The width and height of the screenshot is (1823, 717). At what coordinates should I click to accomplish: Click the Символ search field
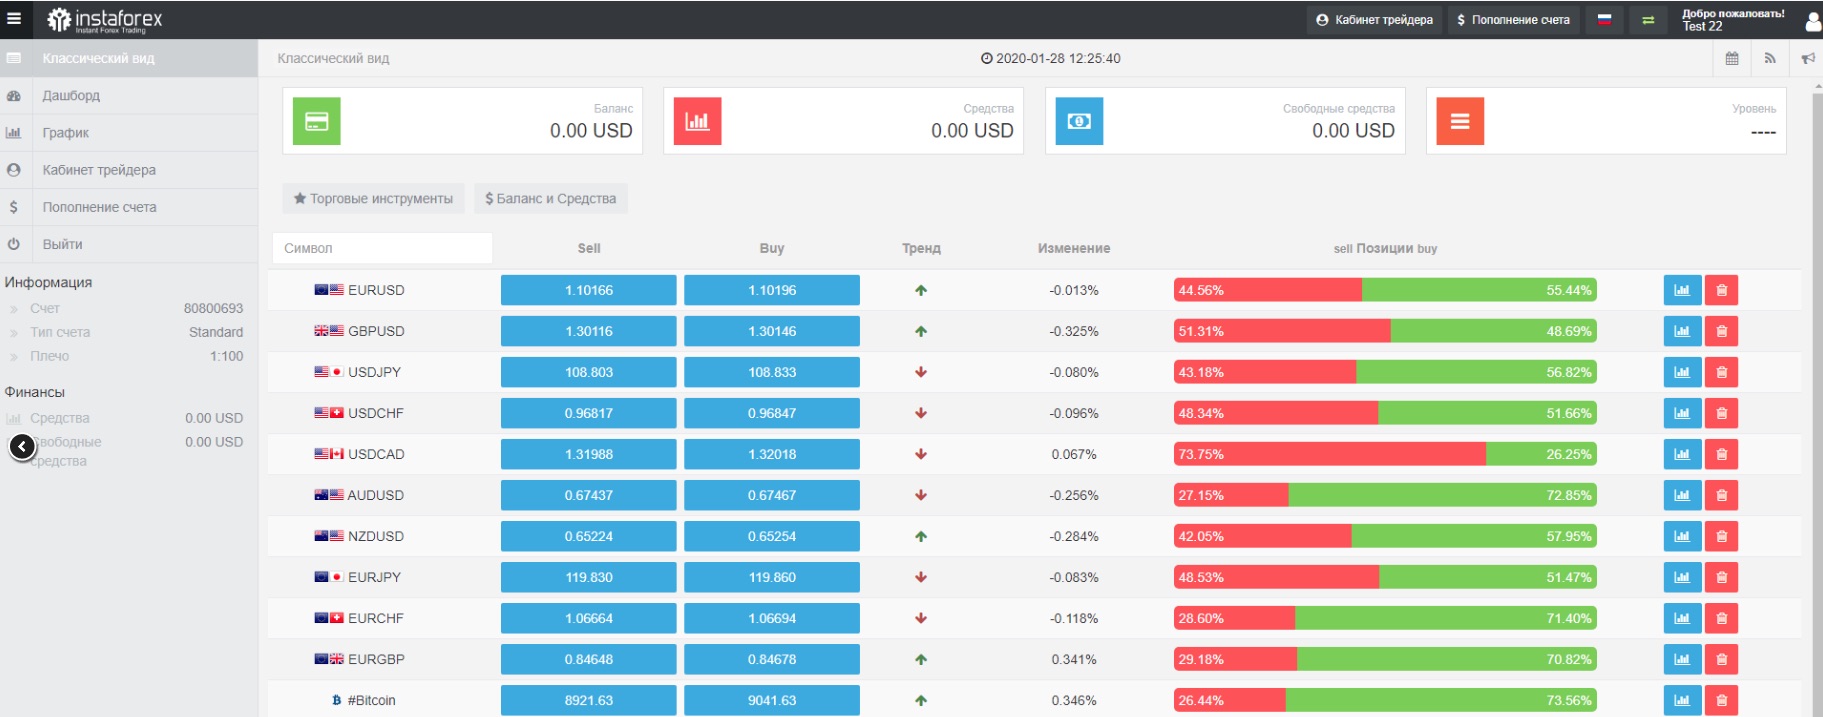[x=383, y=248]
